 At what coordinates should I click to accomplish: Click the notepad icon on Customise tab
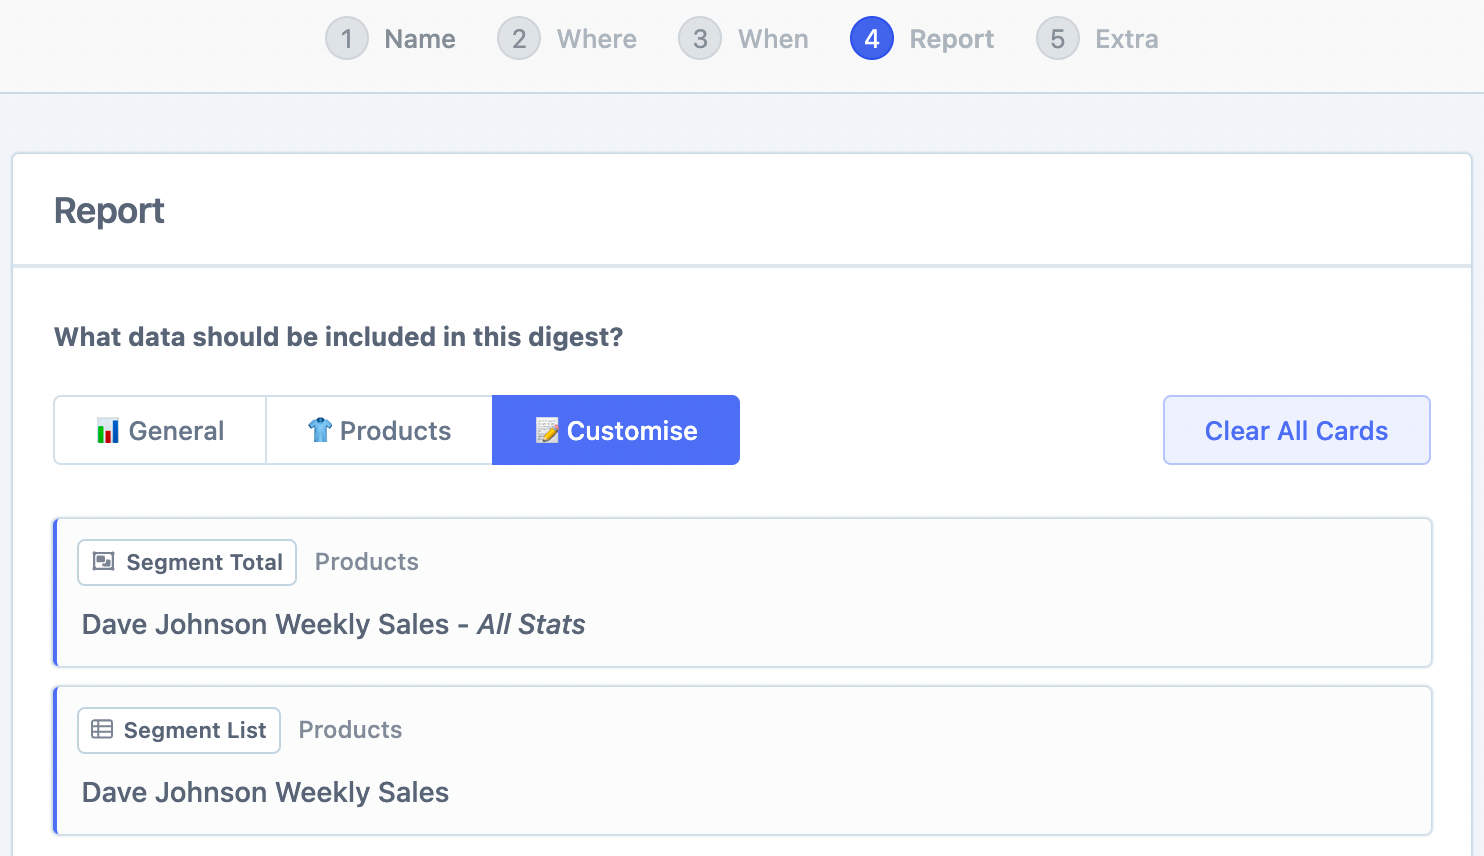tap(547, 431)
